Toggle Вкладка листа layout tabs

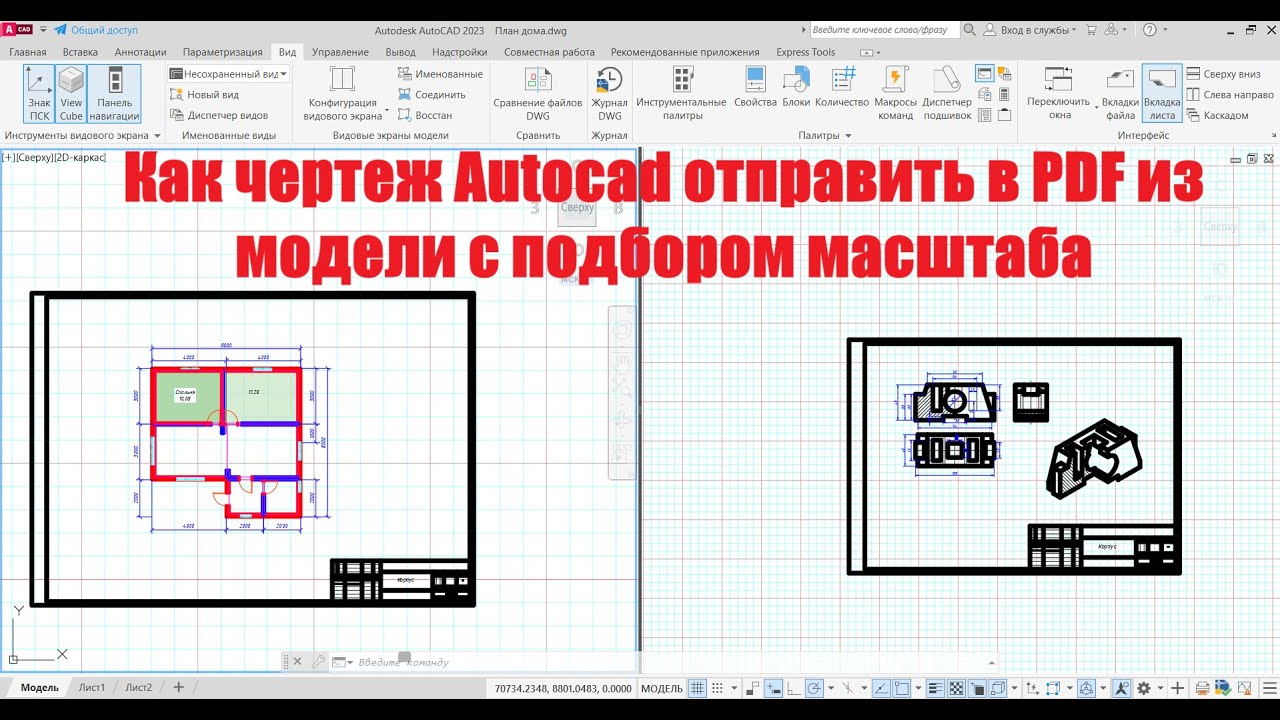1162,94
